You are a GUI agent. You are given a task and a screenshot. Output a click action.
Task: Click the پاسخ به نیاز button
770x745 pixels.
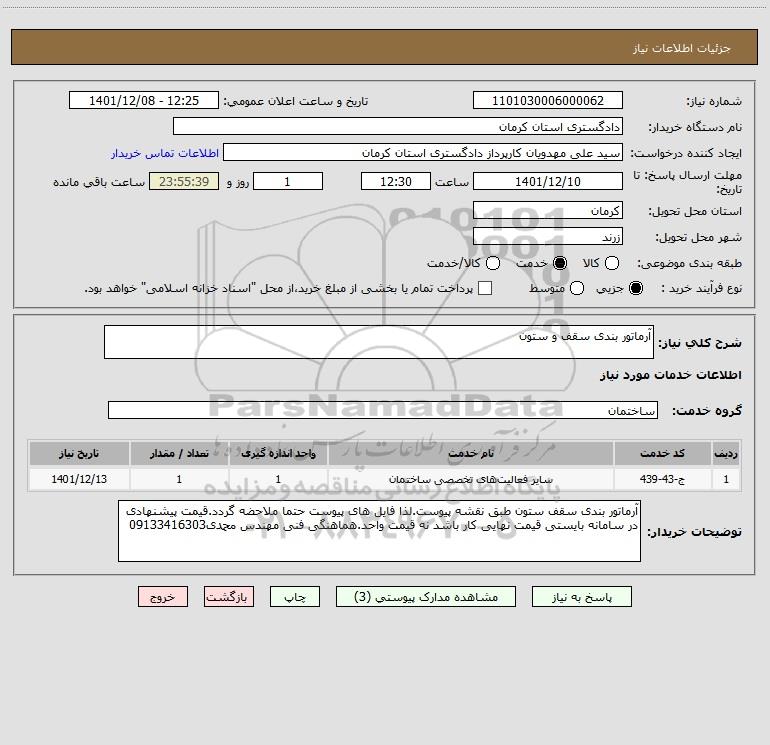point(582,597)
